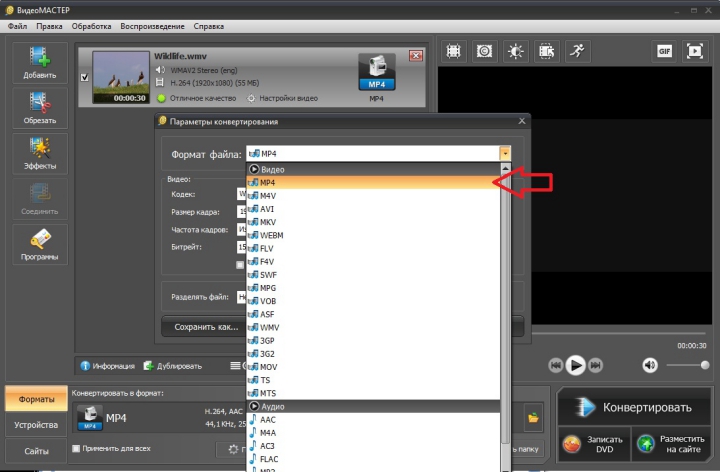Toggle the checkbox next to Wildlife.wmv
The height and width of the screenshot is (472, 720).
tap(84, 77)
